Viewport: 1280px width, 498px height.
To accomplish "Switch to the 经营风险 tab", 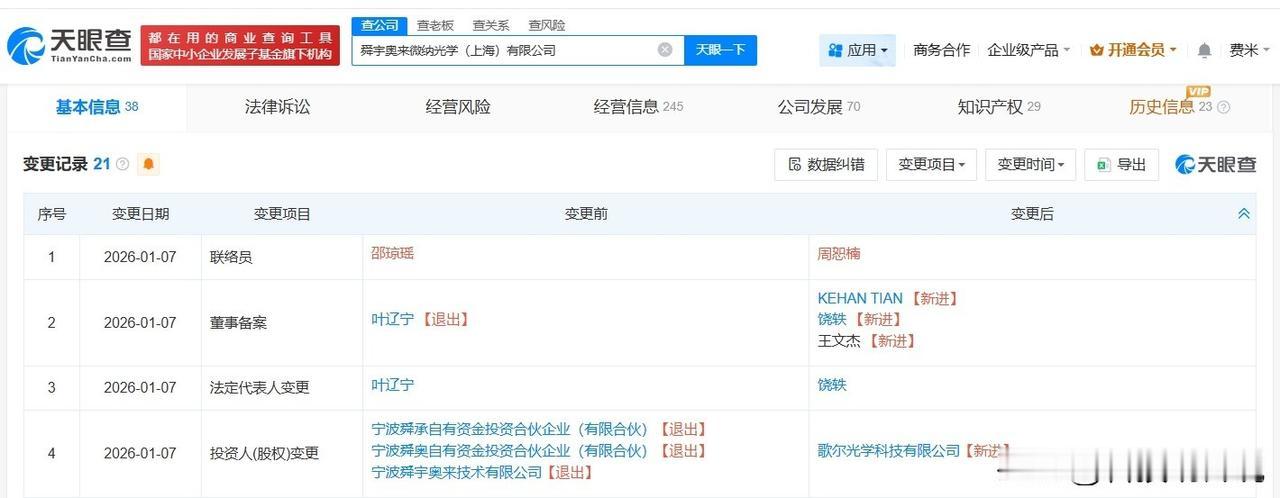I will [458, 107].
